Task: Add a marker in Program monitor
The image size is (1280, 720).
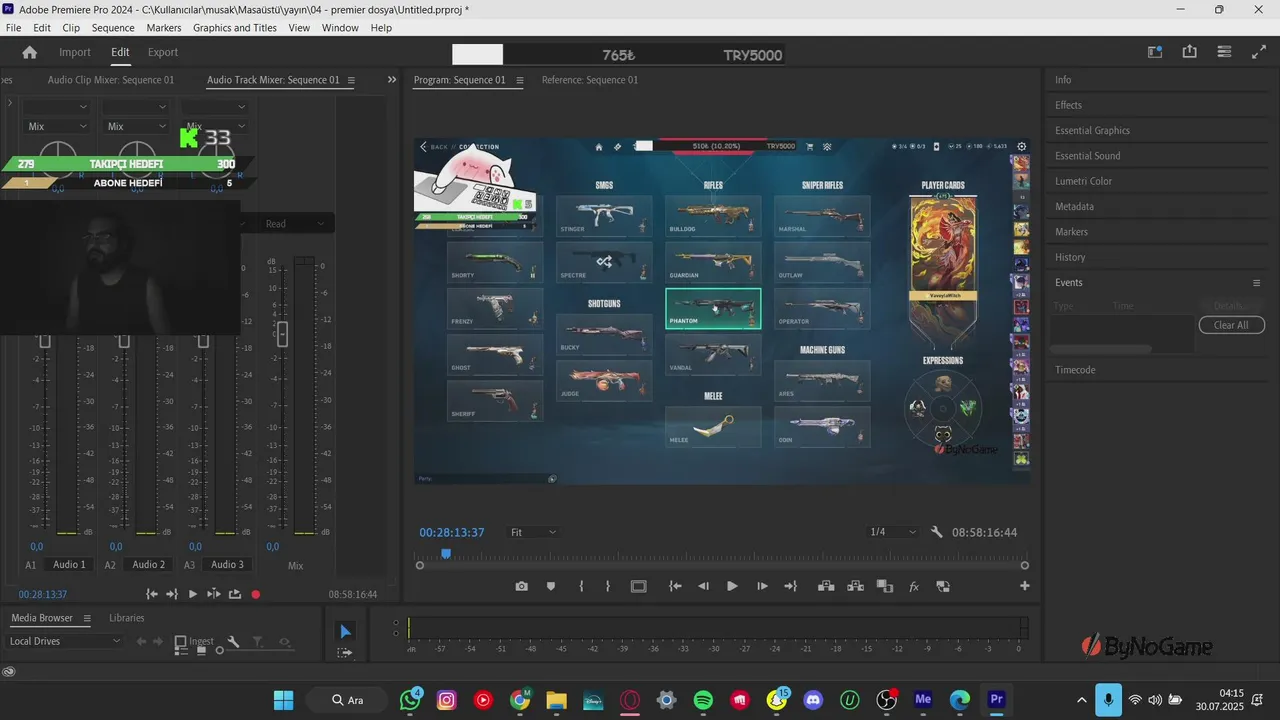Action: click(551, 587)
